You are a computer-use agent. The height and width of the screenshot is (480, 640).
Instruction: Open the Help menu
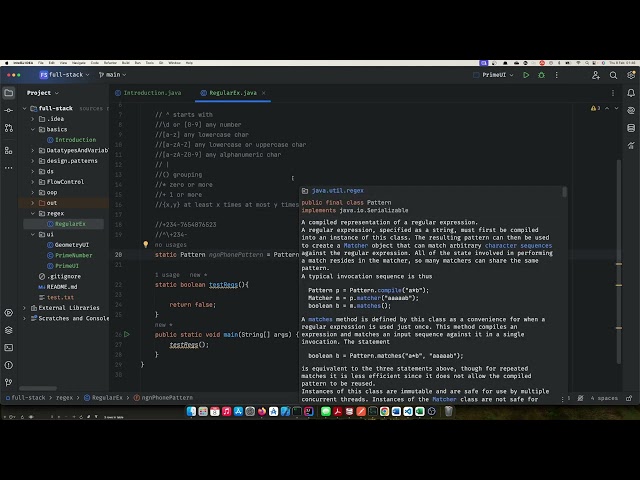click(x=189, y=63)
